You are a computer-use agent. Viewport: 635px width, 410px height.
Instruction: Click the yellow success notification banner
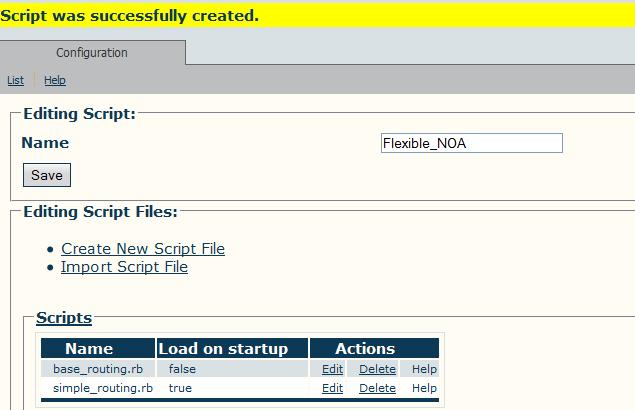[x=318, y=15]
